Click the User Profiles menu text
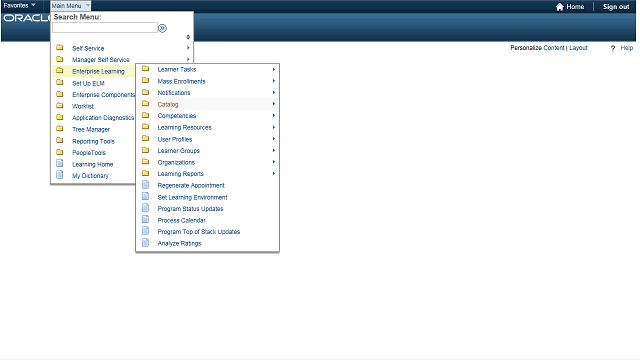This screenshot has height=360, width=640. (175, 139)
